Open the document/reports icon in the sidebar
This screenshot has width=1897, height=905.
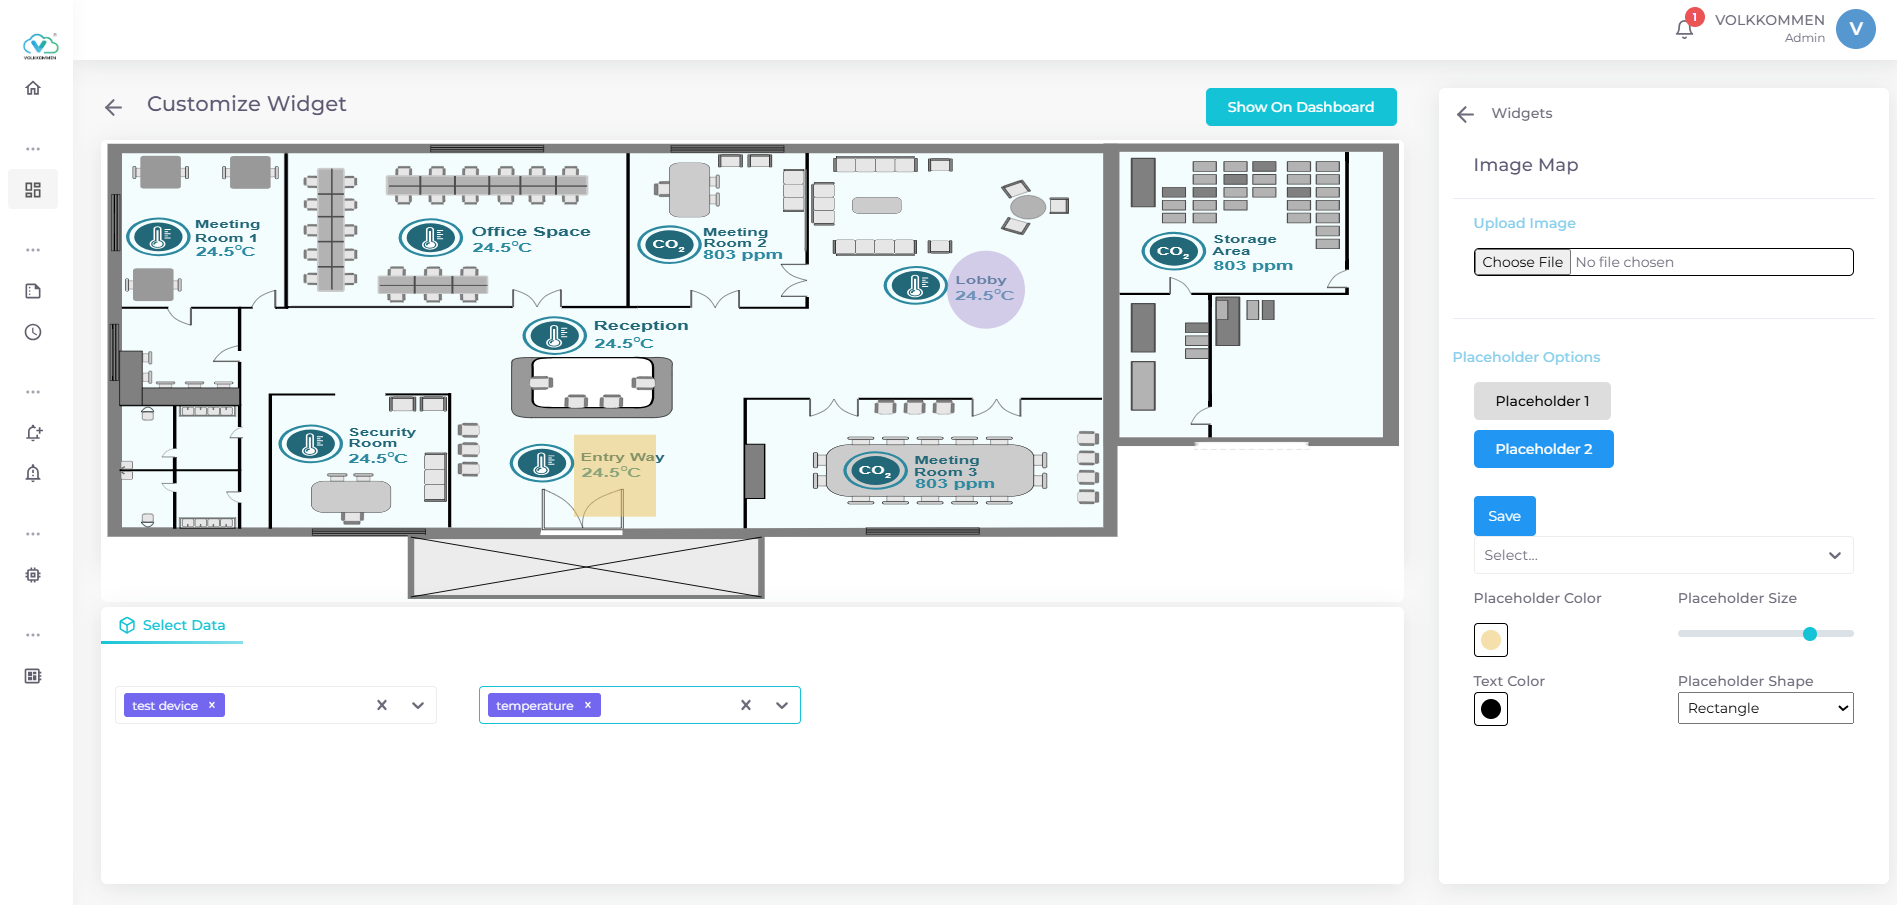pos(33,290)
